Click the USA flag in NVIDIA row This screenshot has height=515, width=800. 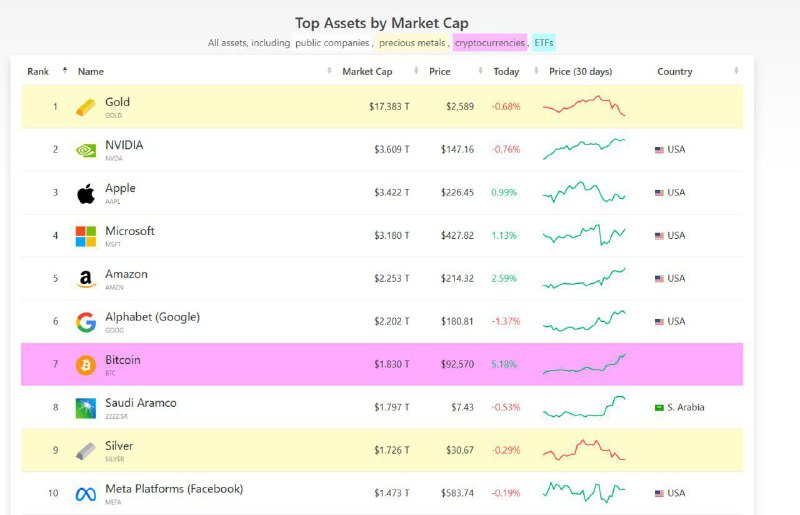click(659, 150)
